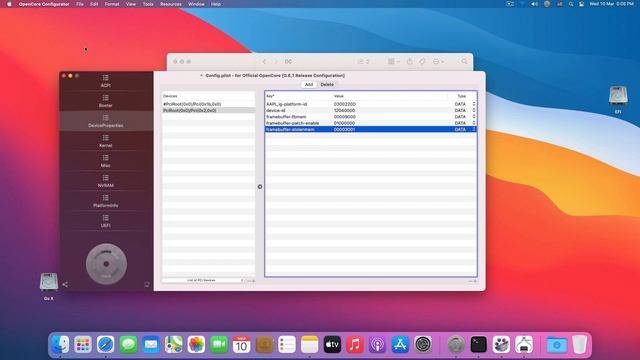Open the Misc section in sidebar
Screen dimensions: 640x360
106,161
